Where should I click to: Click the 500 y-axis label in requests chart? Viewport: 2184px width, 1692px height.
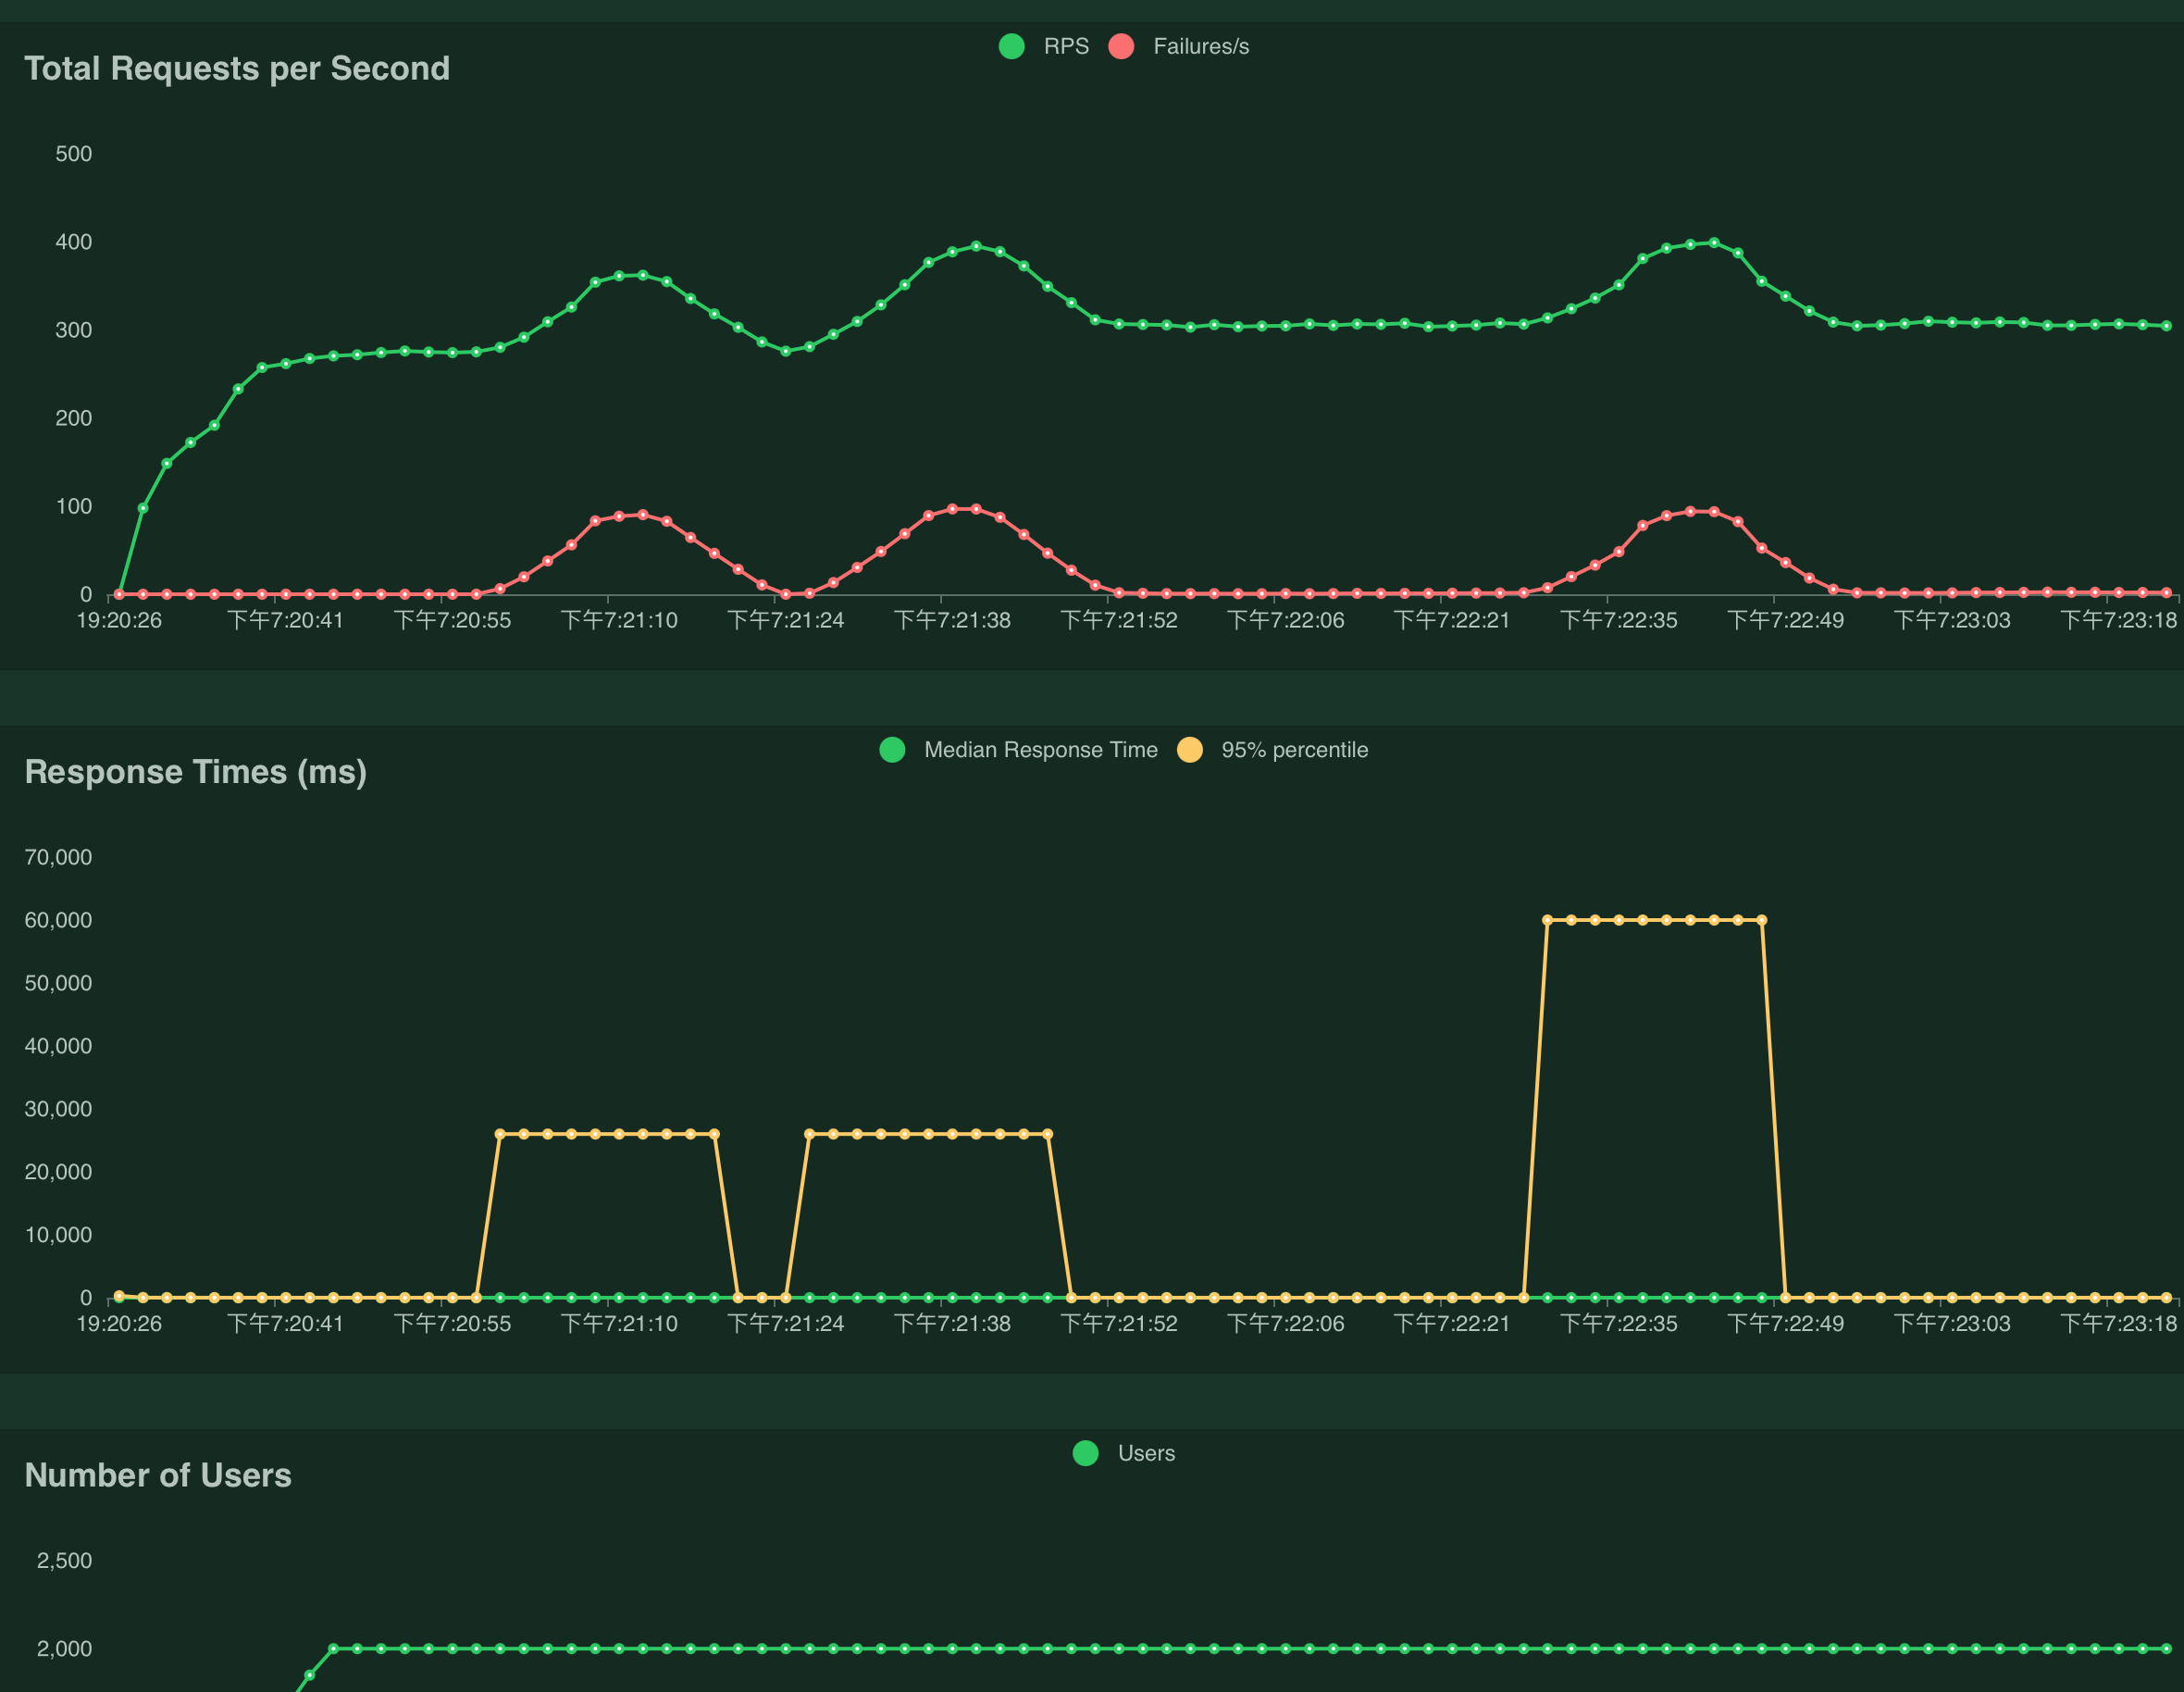[73, 154]
